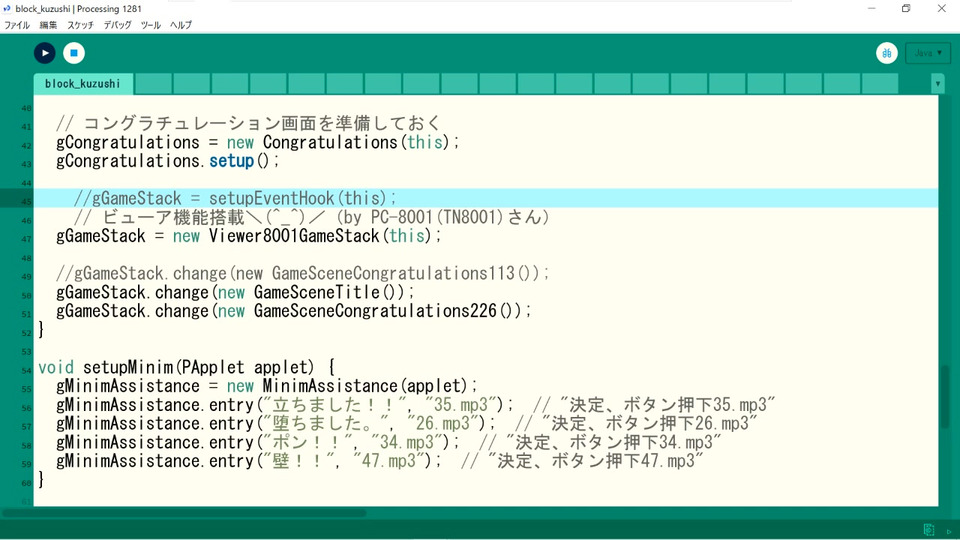Restore down the Processing window
The image size is (960, 540).
click(906, 9)
